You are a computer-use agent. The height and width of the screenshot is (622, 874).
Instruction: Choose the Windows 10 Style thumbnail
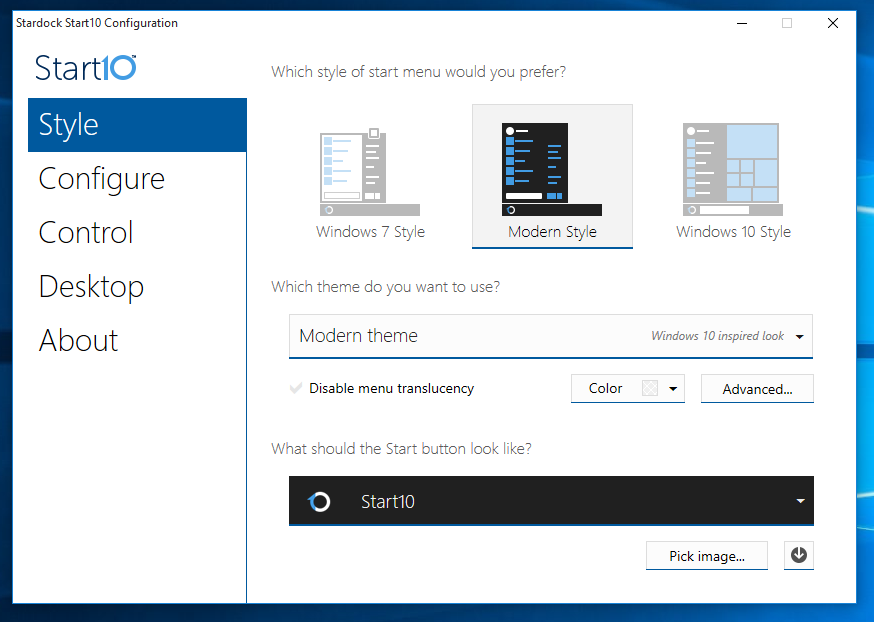(x=733, y=169)
